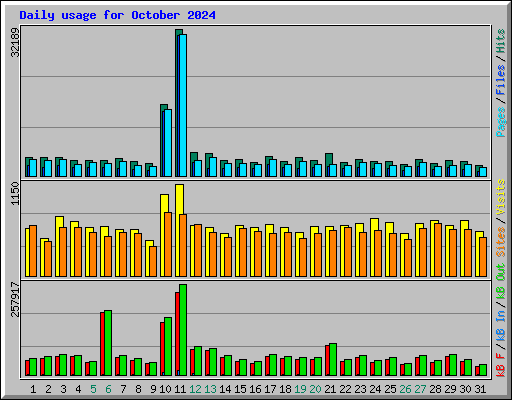Select weekend day 20 label

[315, 389]
